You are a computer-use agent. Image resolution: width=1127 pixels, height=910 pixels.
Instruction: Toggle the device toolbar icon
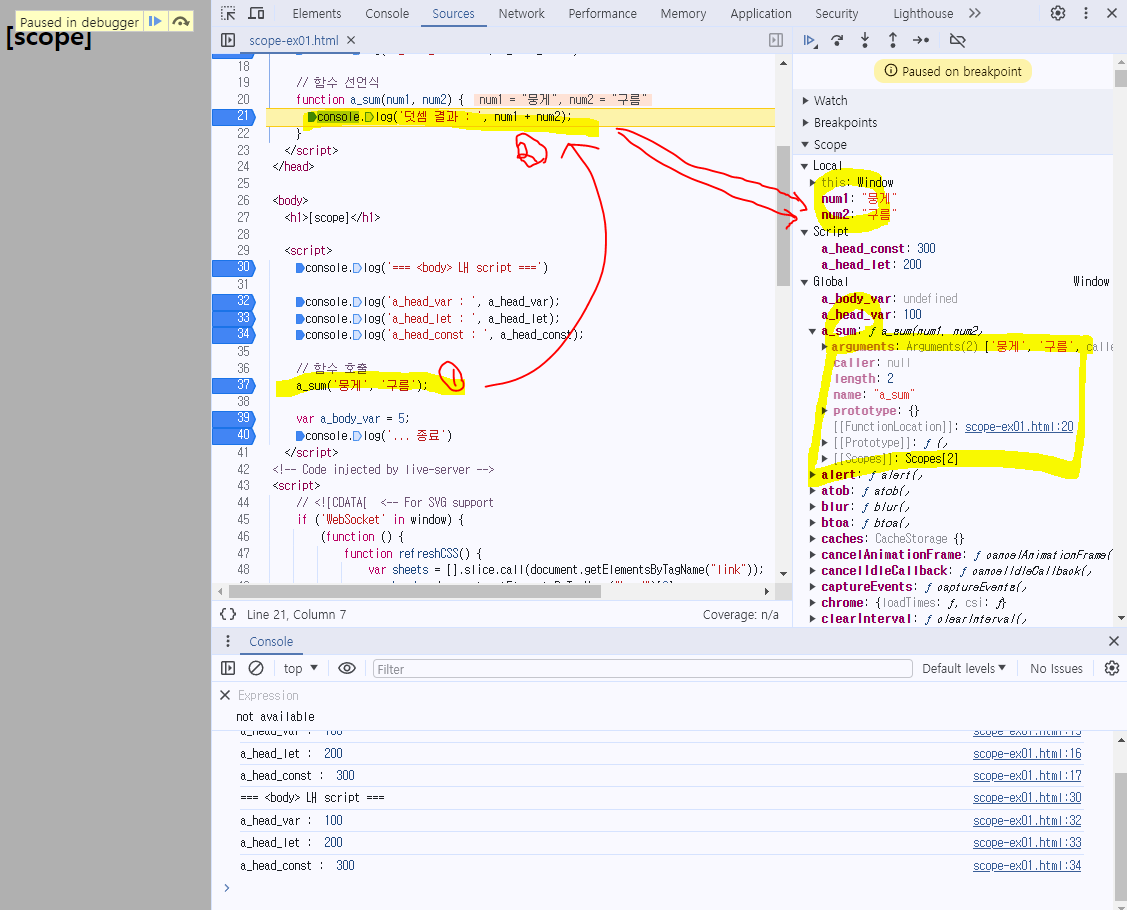256,13
